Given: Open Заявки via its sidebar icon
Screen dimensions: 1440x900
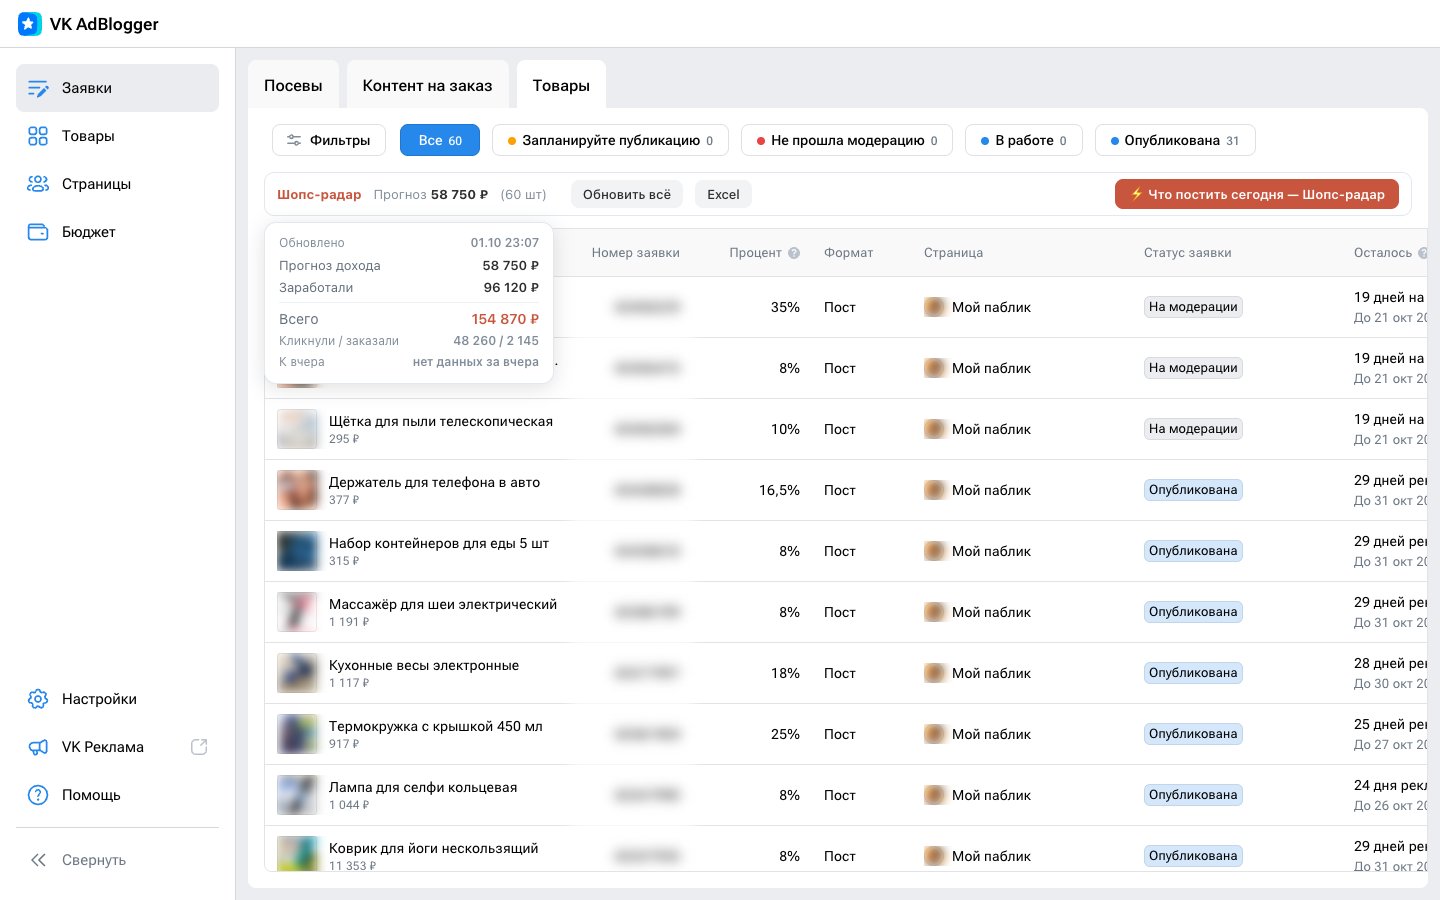Looking at the screenshot, I should pos(38,88).
